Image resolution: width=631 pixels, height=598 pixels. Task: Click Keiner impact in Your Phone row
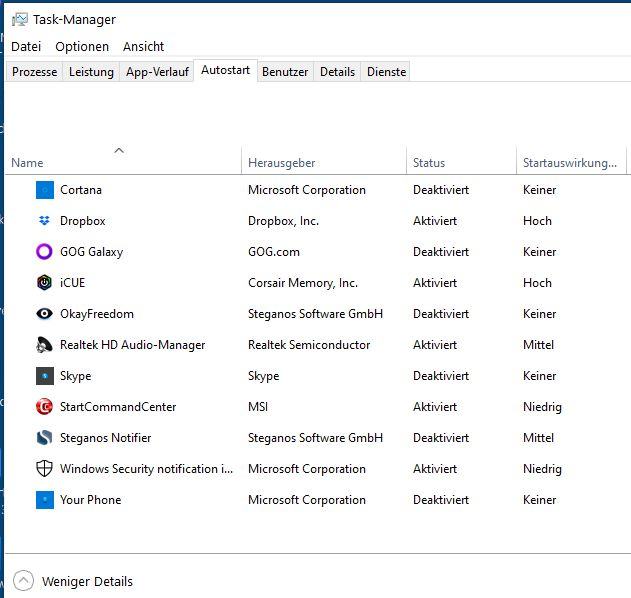(540, 500)
